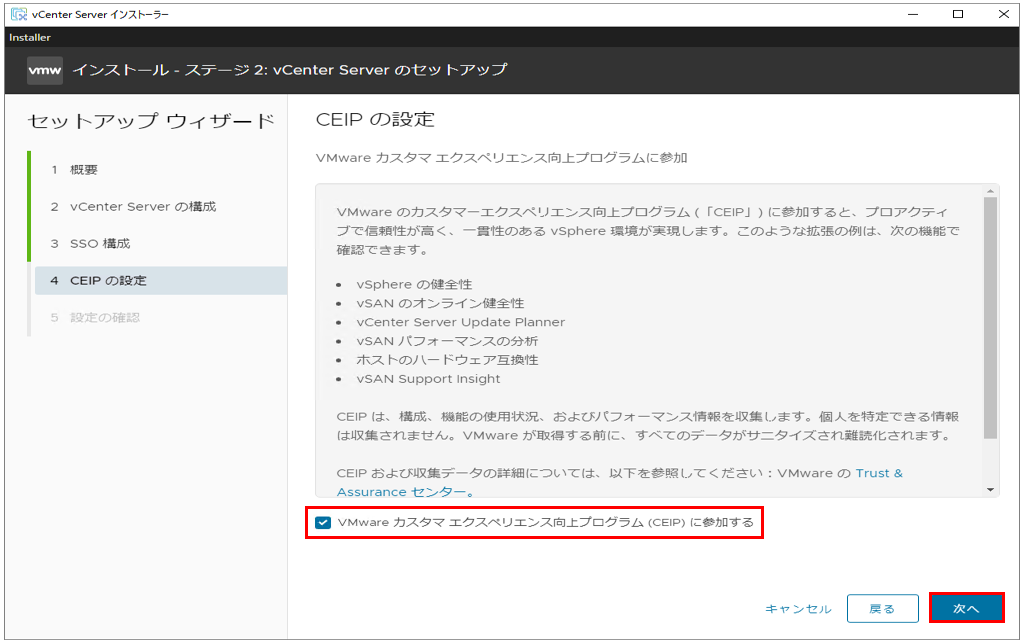This screenshot has height=641, width=1022.
Task: Click the CEIP description scrollbar thumb
Action: 991,318
